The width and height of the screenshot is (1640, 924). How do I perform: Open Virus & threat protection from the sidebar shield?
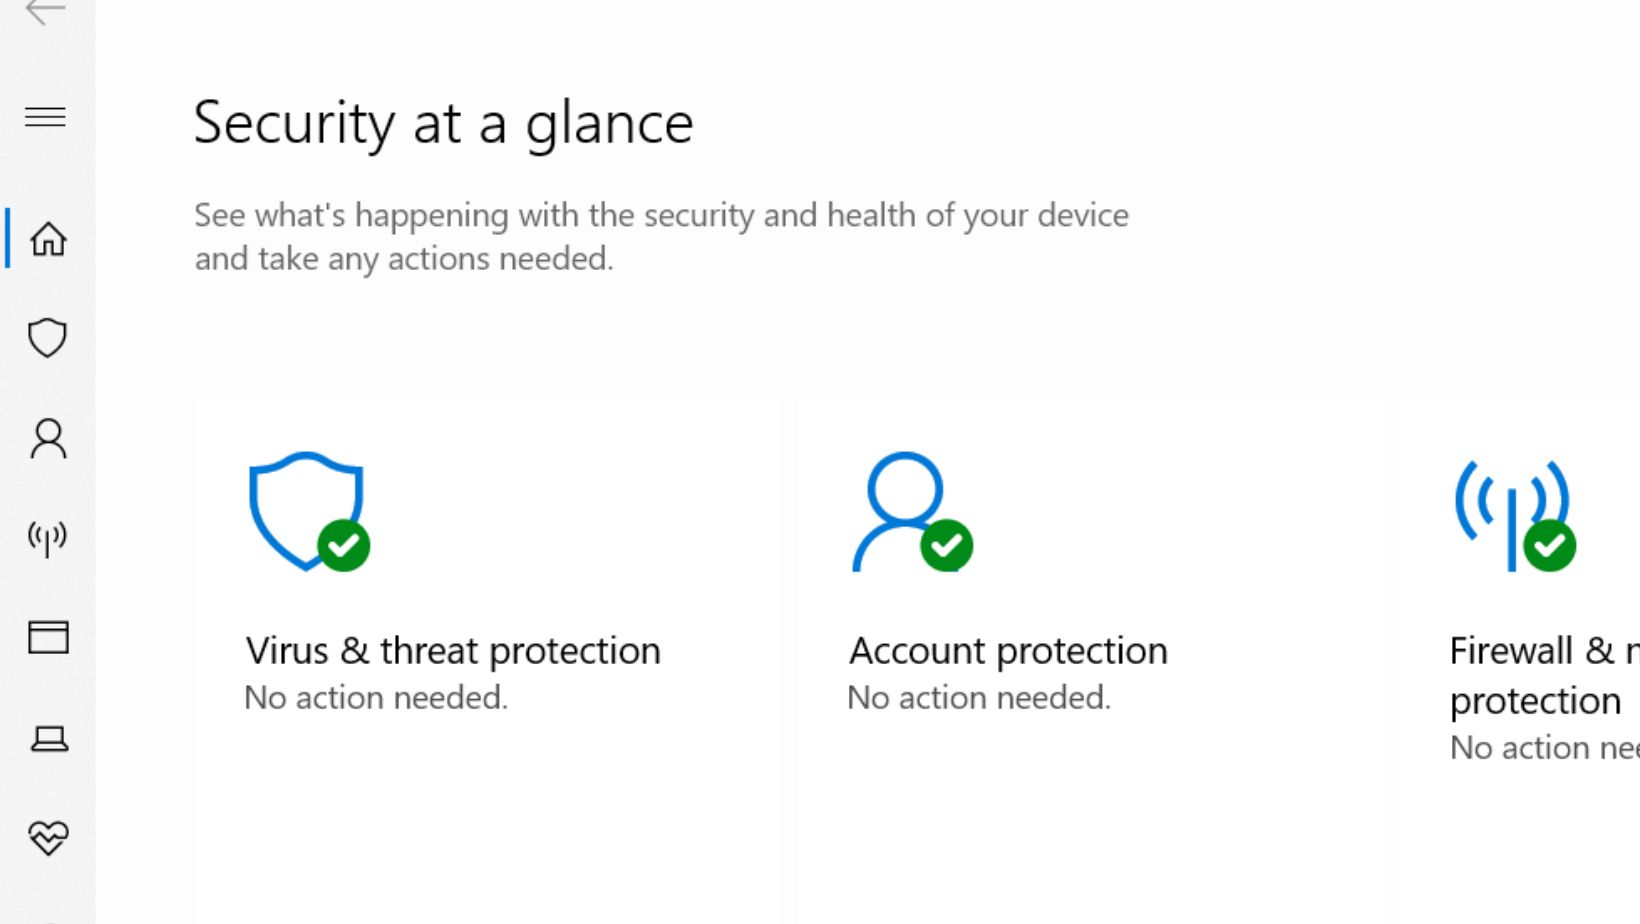pos(47,338)
